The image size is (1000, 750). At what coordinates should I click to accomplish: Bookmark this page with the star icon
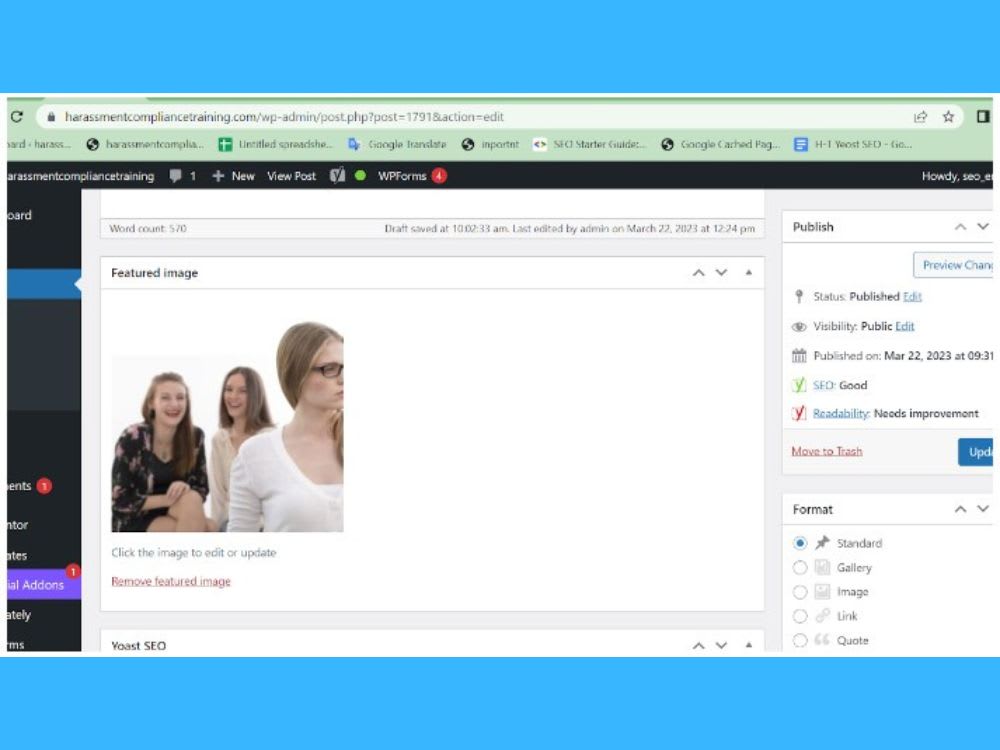click(948, 117)
